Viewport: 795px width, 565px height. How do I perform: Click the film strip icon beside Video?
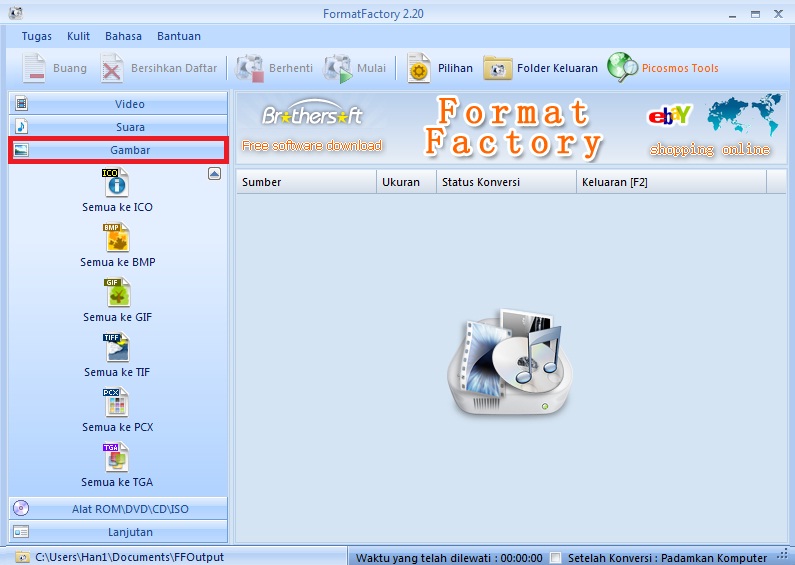21,103
